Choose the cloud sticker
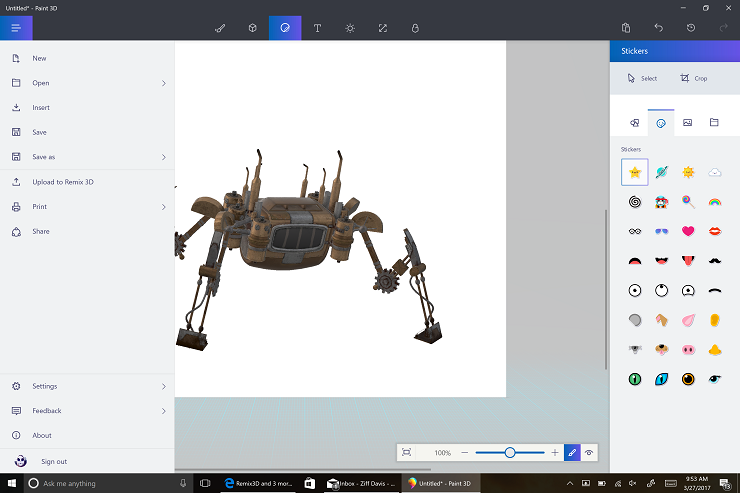 [x=715, y=172]
